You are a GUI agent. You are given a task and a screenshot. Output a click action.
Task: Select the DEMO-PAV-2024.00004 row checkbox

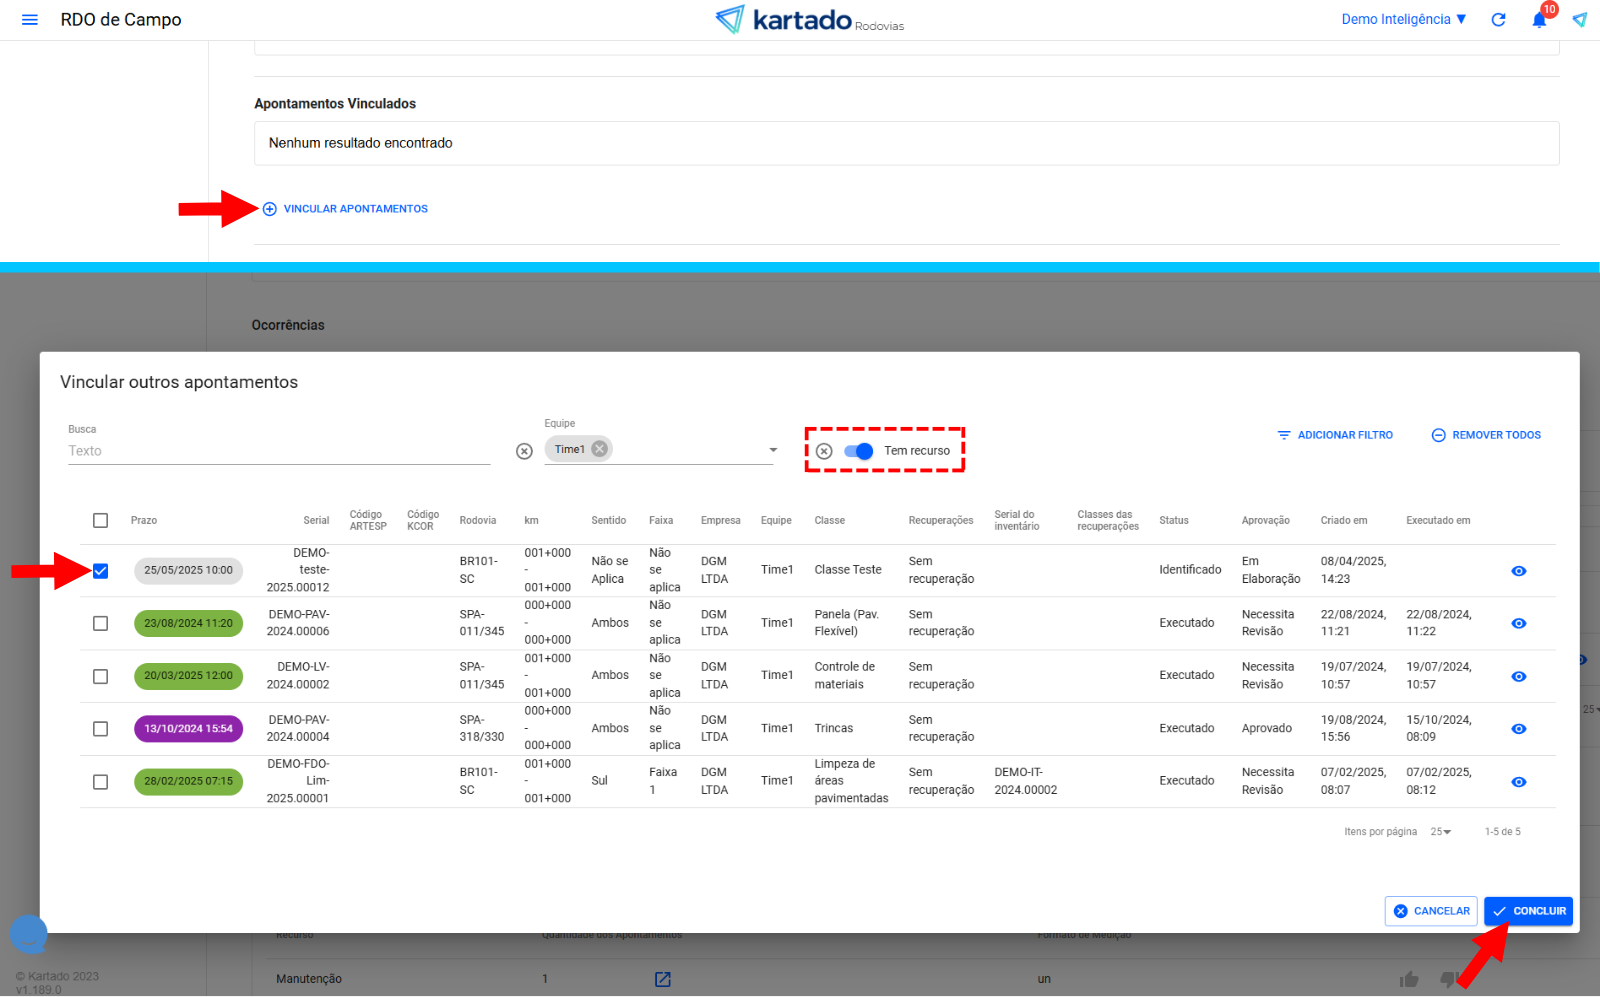[101, 729]
